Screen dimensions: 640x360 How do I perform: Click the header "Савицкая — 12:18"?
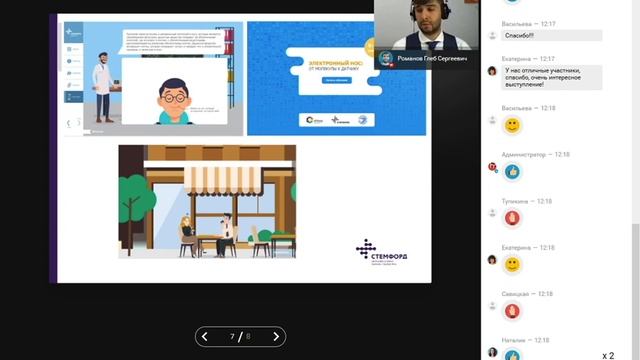tap(527, 294)
